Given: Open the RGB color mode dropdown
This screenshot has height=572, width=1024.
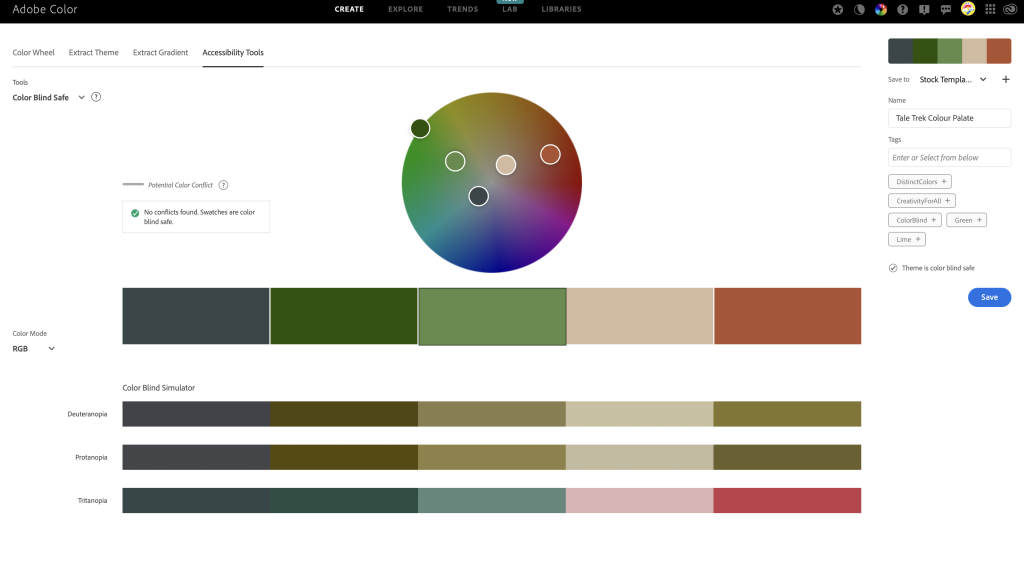Looking at the screenshot, I should 51,349.
